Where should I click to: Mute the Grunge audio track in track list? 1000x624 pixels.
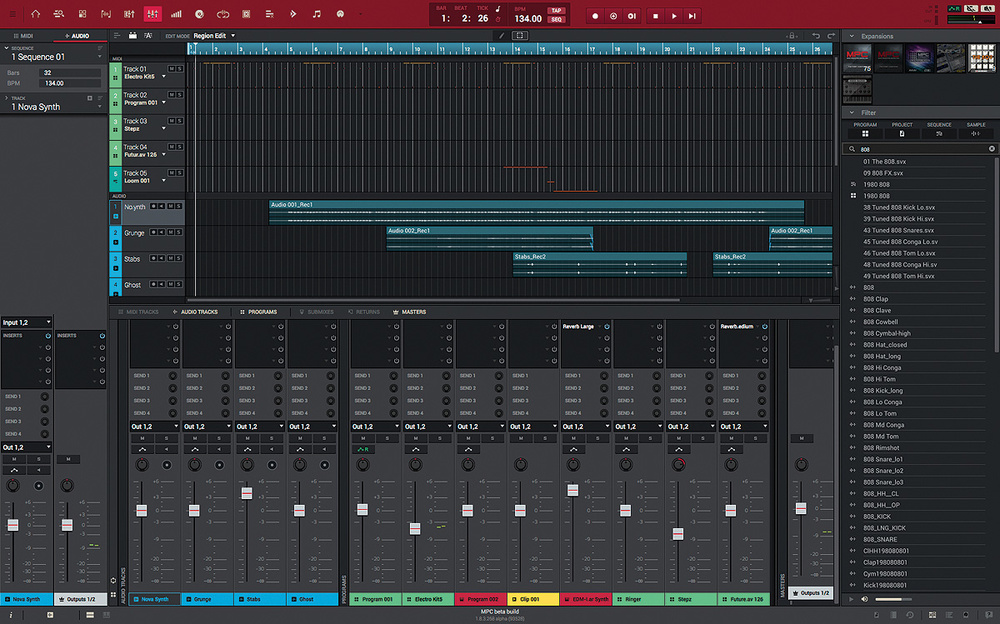click(x=170, y=232)
